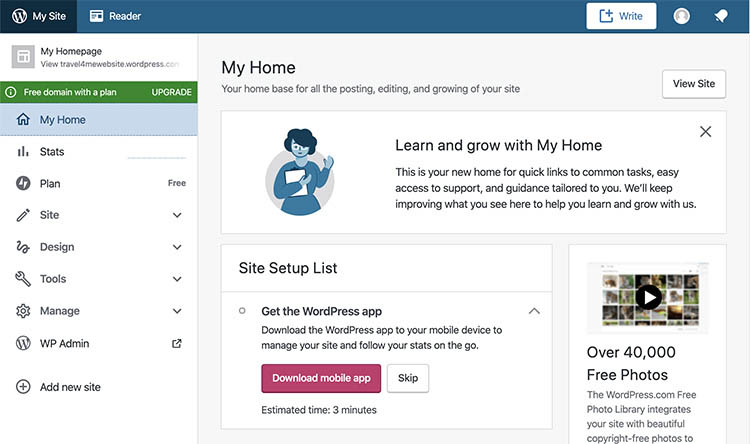
Task: Click the Download mobile app button
Action: [x=321, y=378]
